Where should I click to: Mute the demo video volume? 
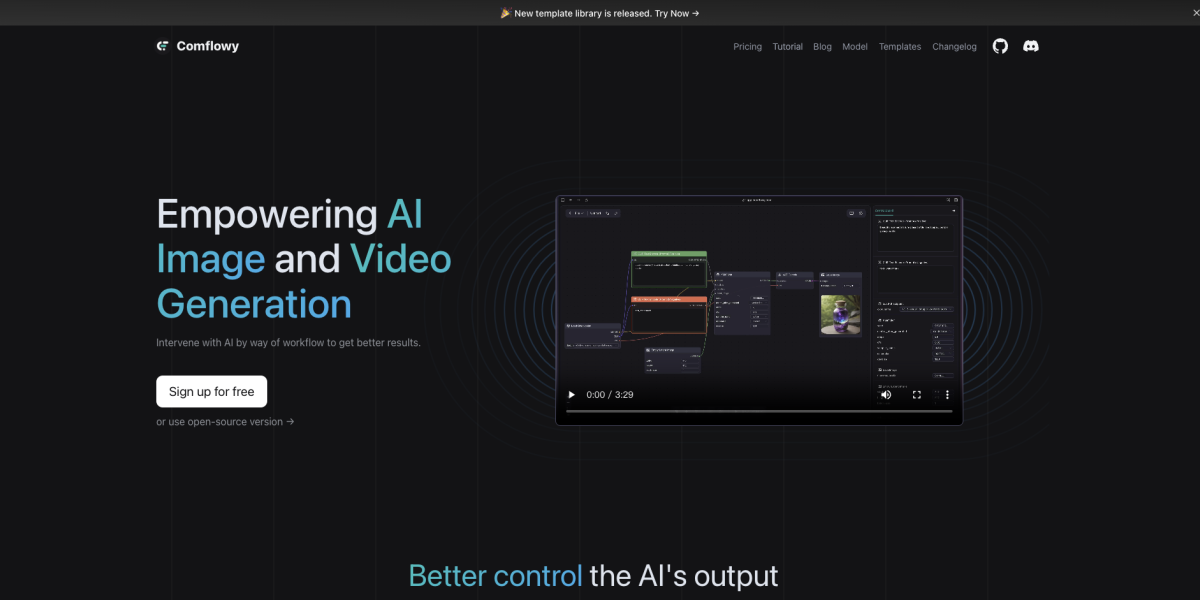(886, 395)
